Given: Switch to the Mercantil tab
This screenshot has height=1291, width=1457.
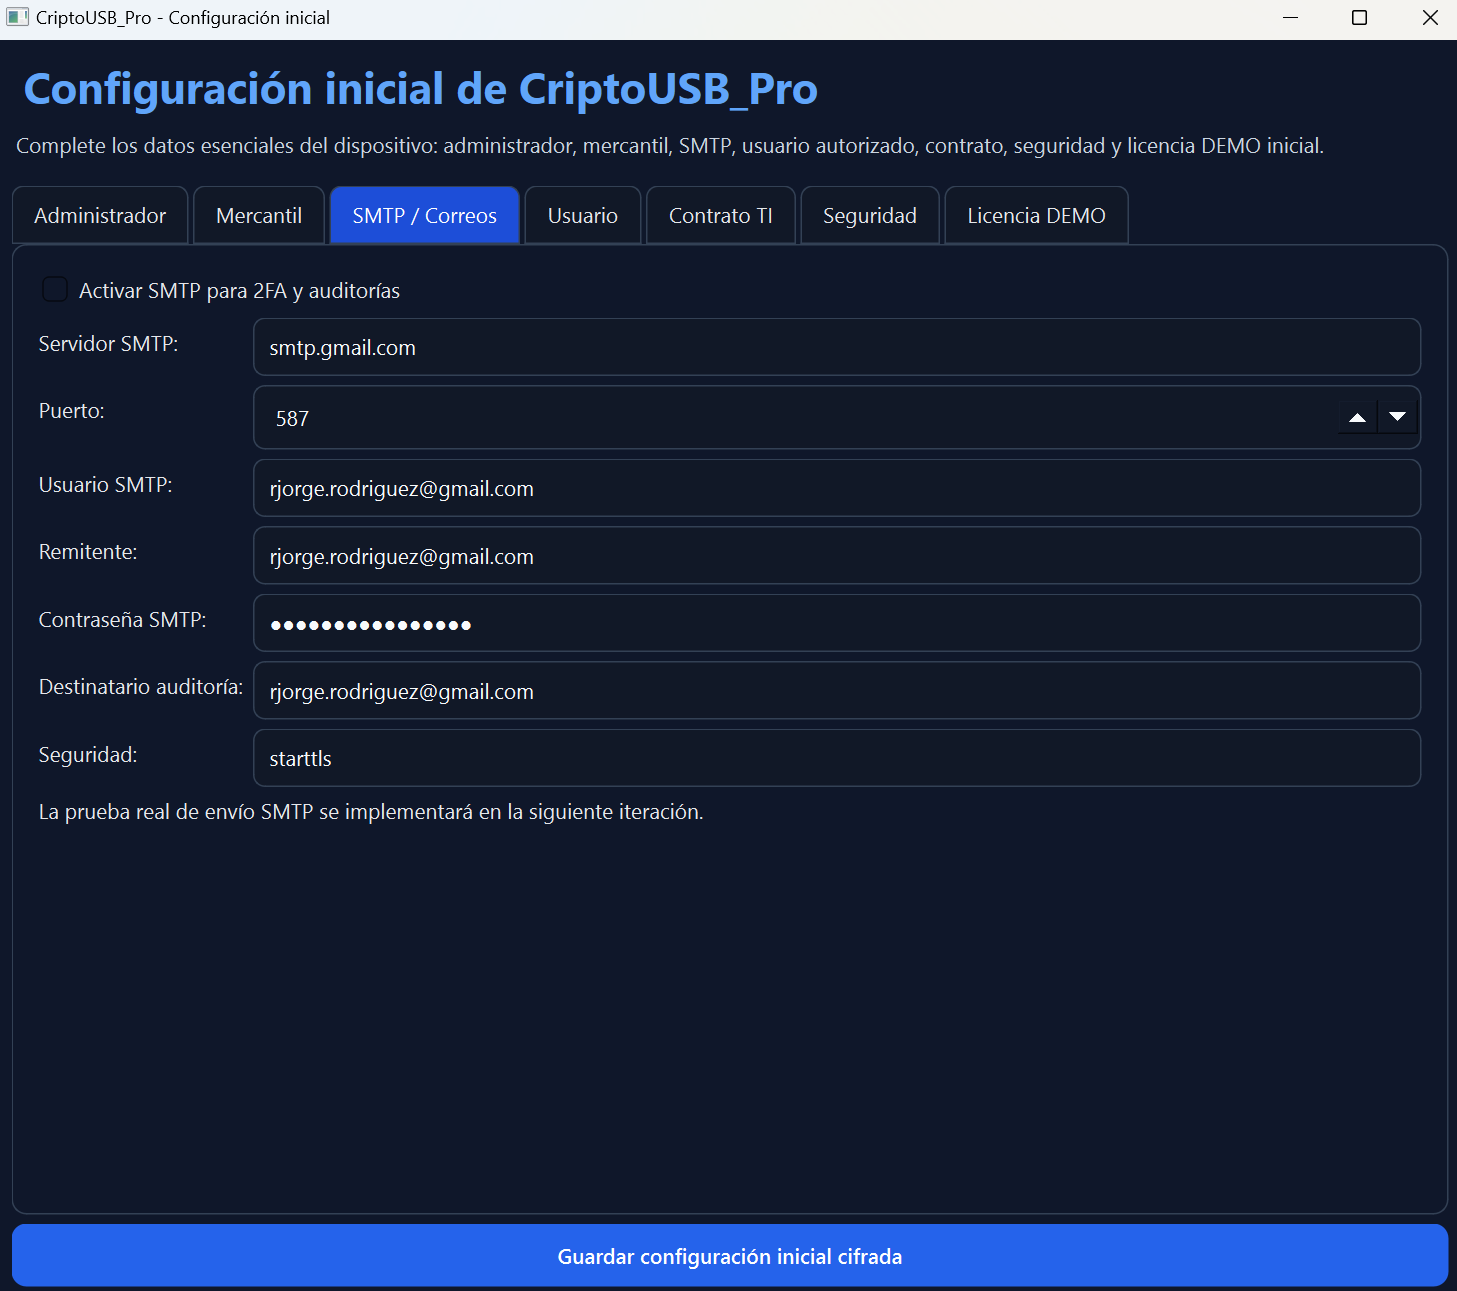Looking at the screenshot, I should tap(259, 215).
